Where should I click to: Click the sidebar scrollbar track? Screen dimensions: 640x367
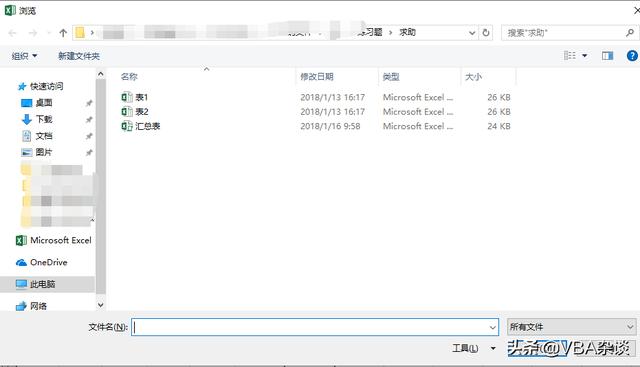coord(100,188)
